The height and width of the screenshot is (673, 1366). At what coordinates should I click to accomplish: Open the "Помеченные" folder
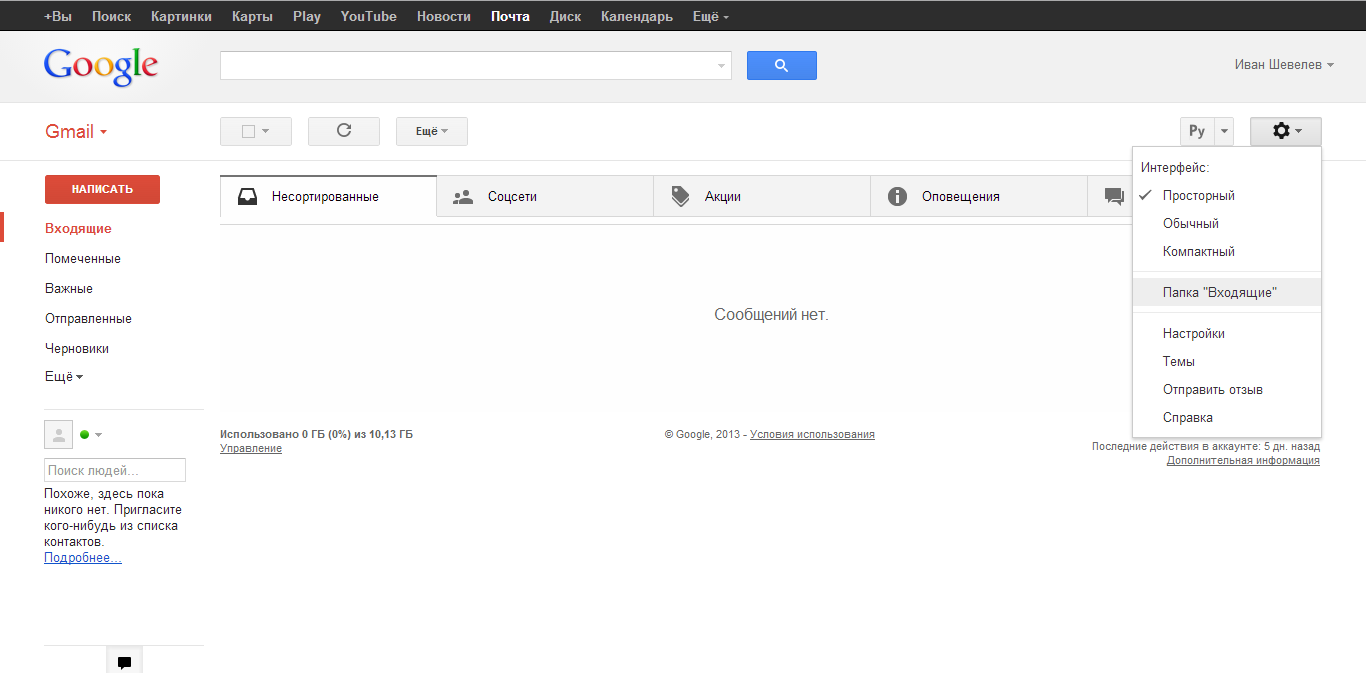click(x=83, y=259)
